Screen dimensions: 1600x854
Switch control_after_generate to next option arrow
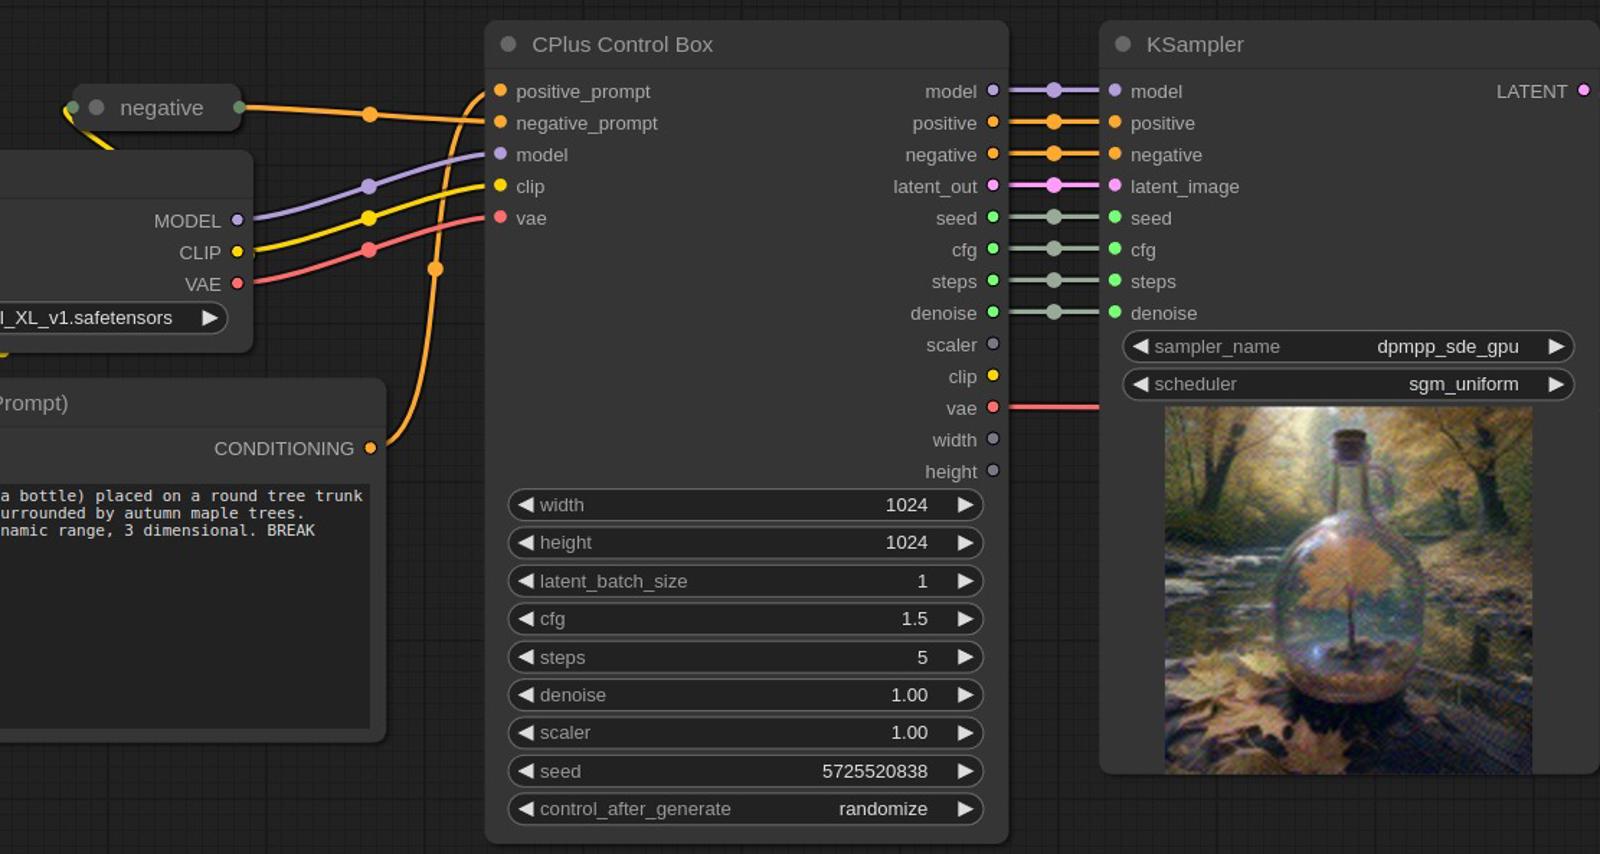(965, 809)
